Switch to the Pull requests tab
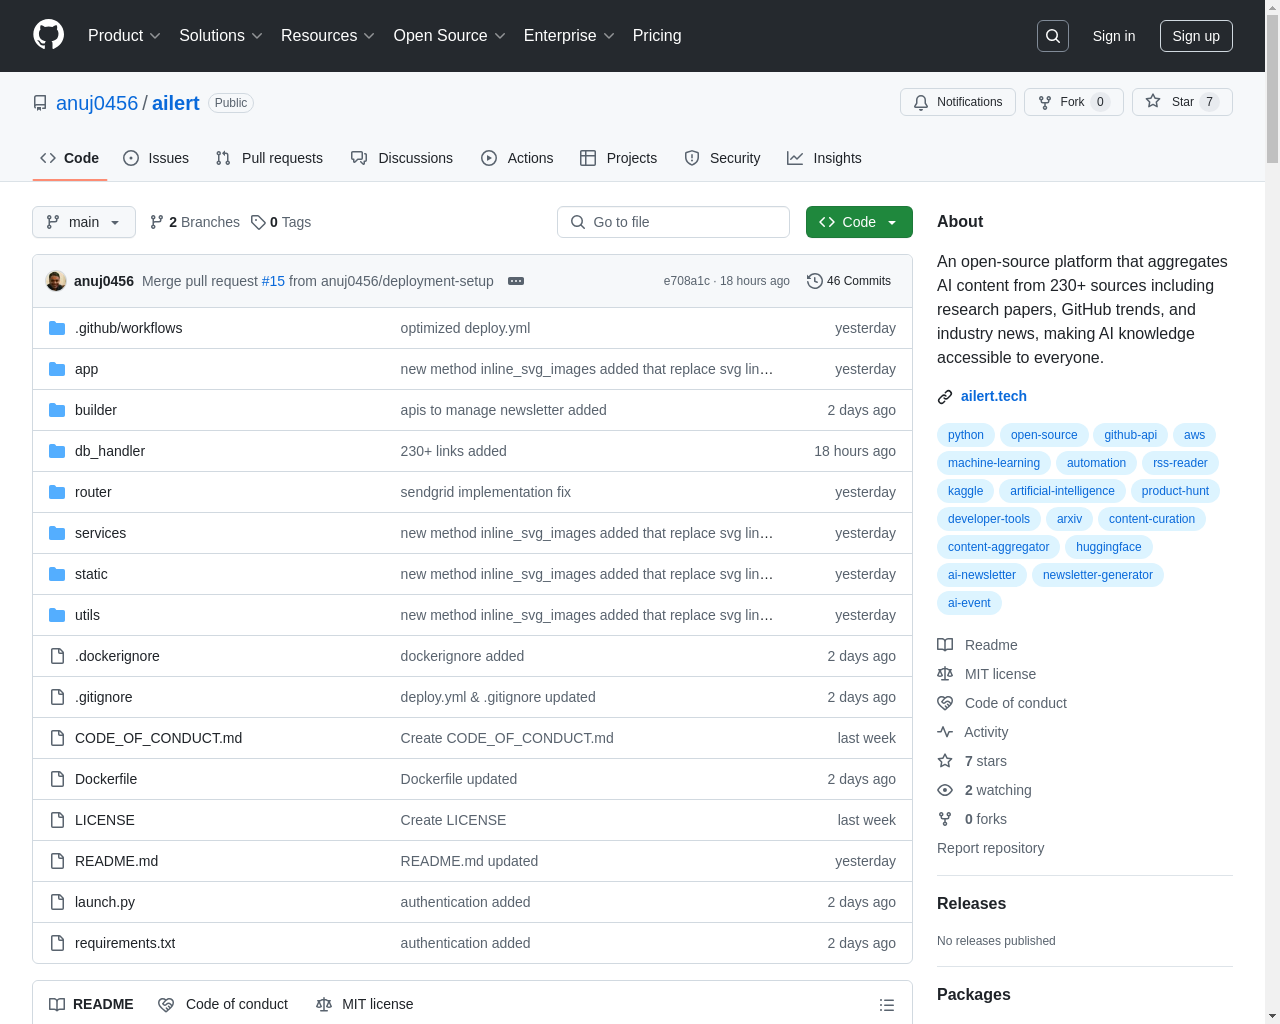 pos(269,158)
